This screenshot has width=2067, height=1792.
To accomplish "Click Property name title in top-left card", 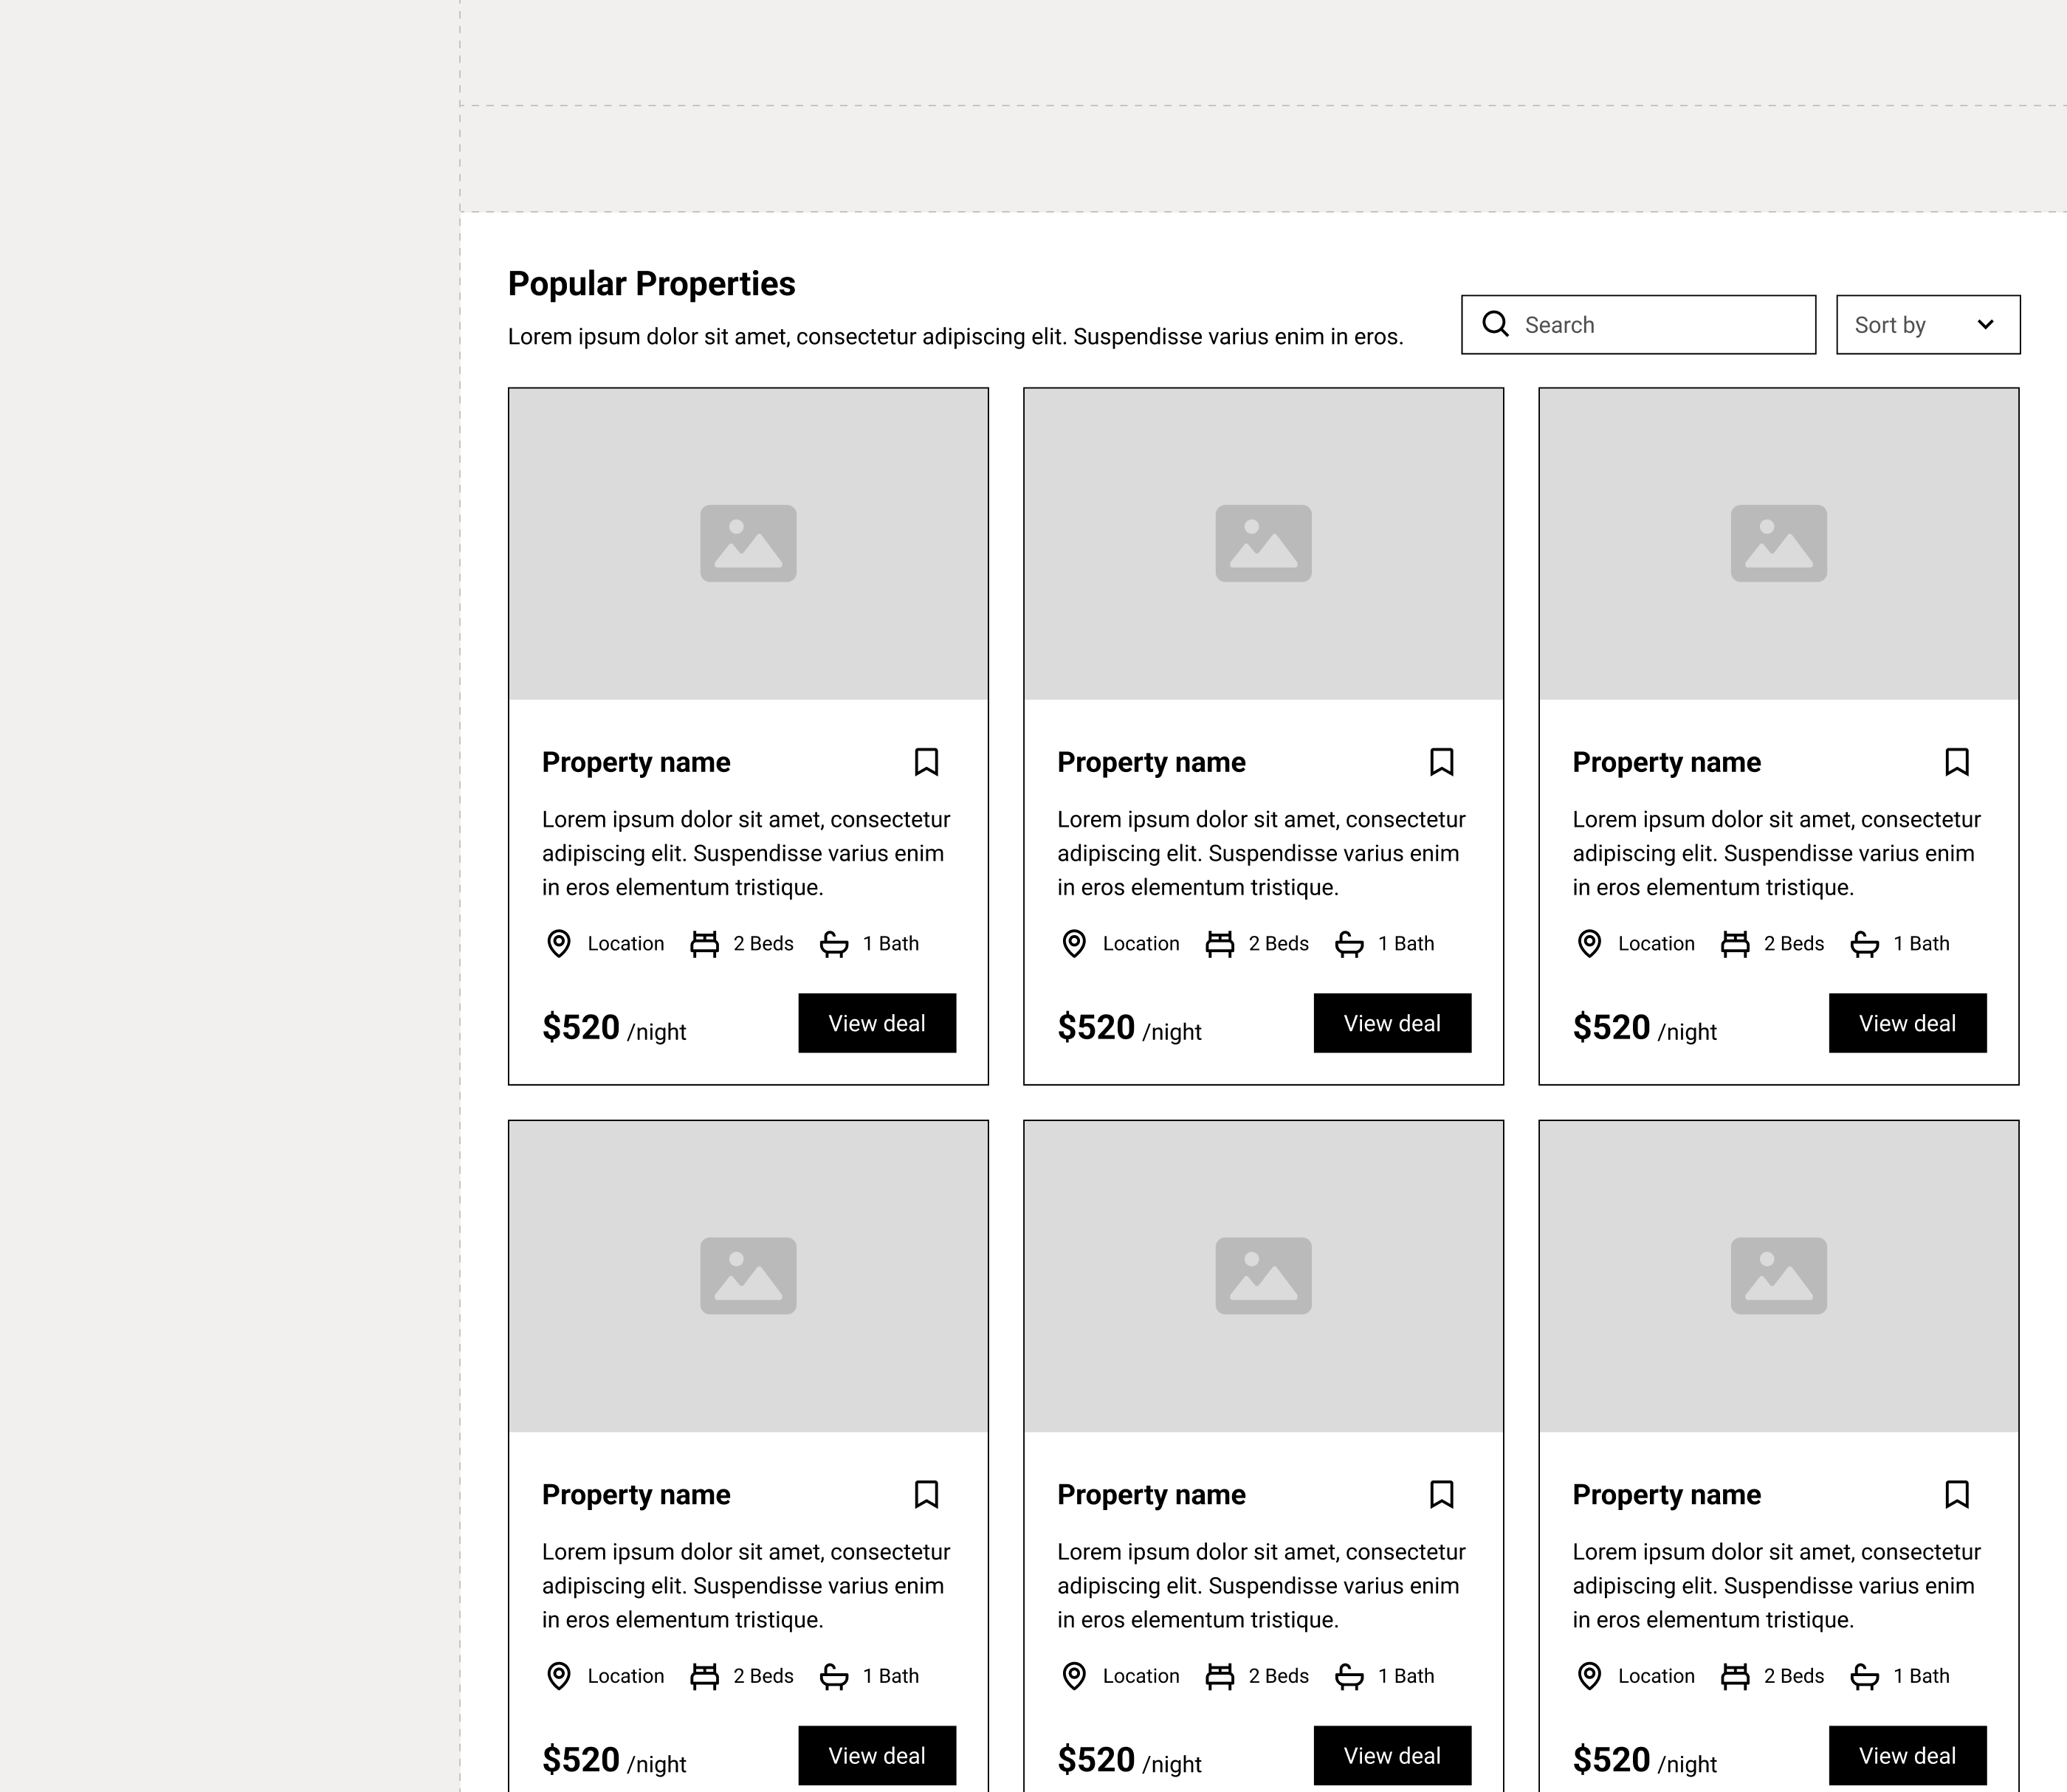I will [x=636, y=762].
